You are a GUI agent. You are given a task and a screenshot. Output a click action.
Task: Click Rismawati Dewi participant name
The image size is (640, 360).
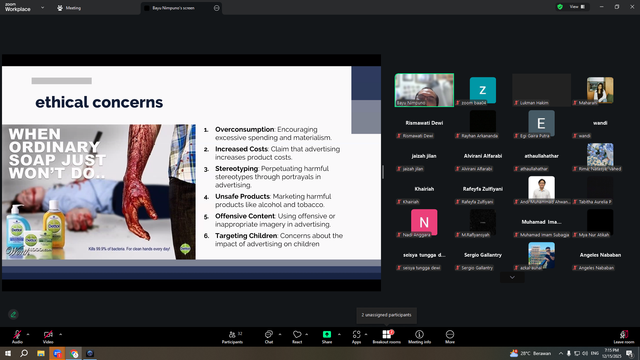[x=424, y=123]
